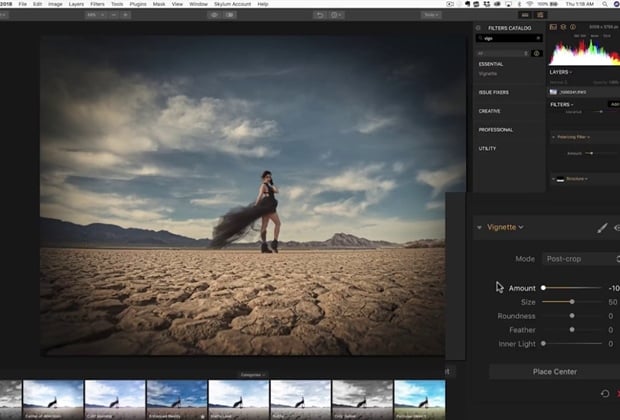Collapse the Vignette filter triangle
620x420 pixels.
(479, 227)
